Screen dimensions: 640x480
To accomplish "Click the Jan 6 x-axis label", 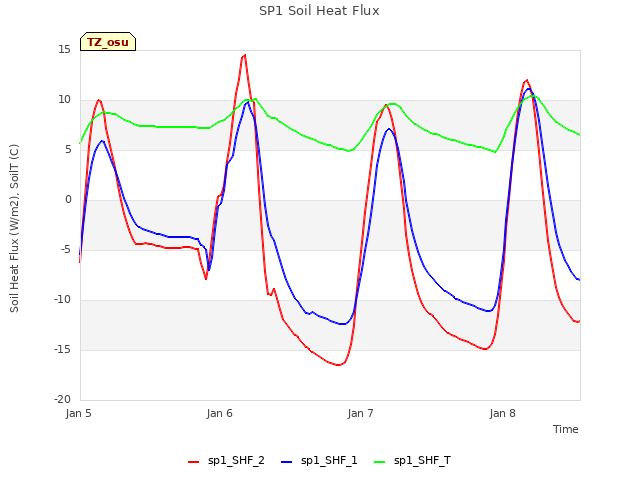I will click(x=220, y=413).
